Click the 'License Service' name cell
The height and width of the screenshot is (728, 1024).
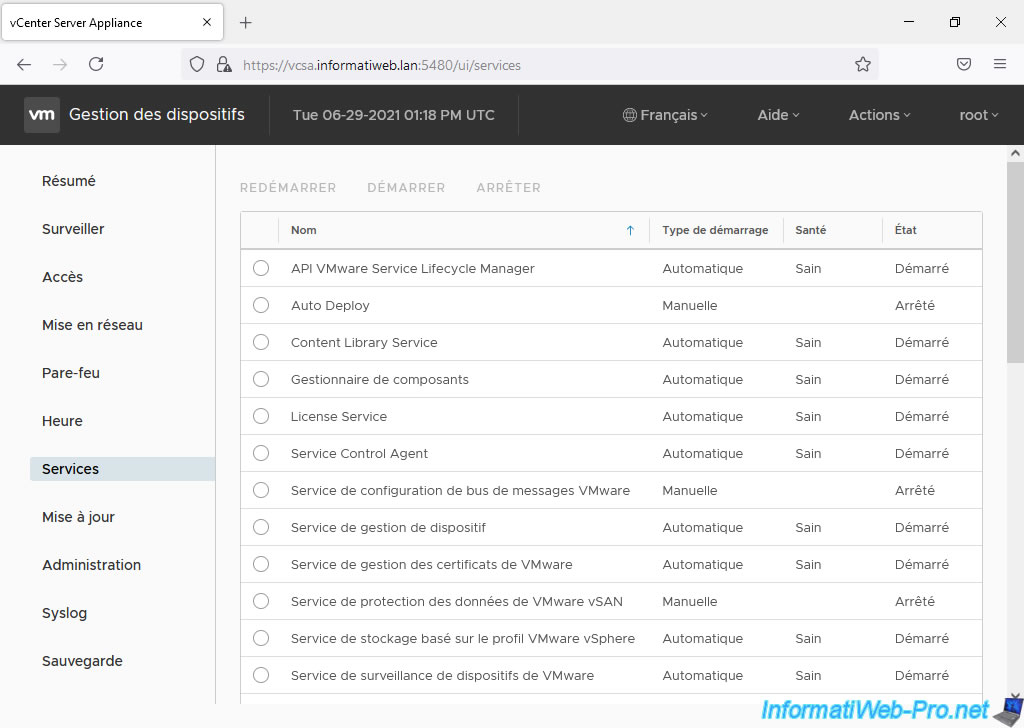tap(339, 417)
